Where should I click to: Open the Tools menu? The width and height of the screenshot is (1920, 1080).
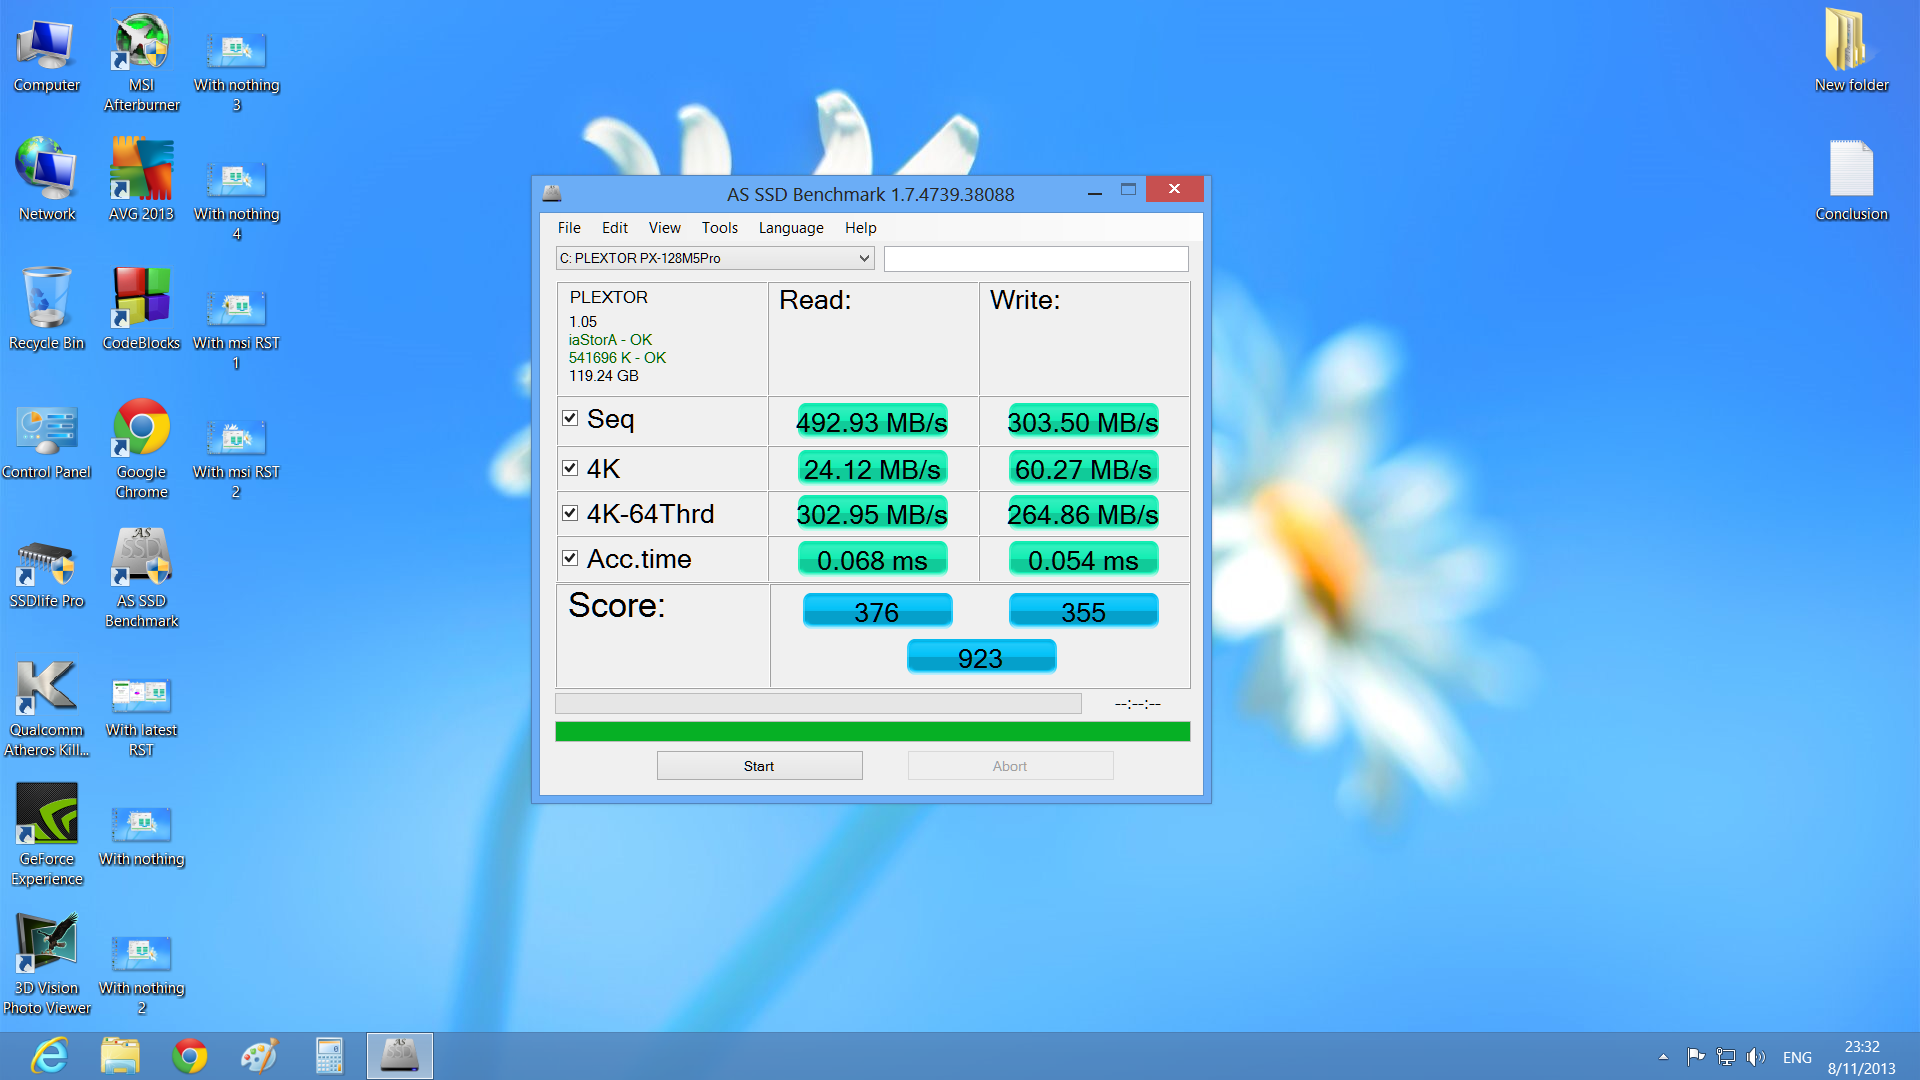719,228
